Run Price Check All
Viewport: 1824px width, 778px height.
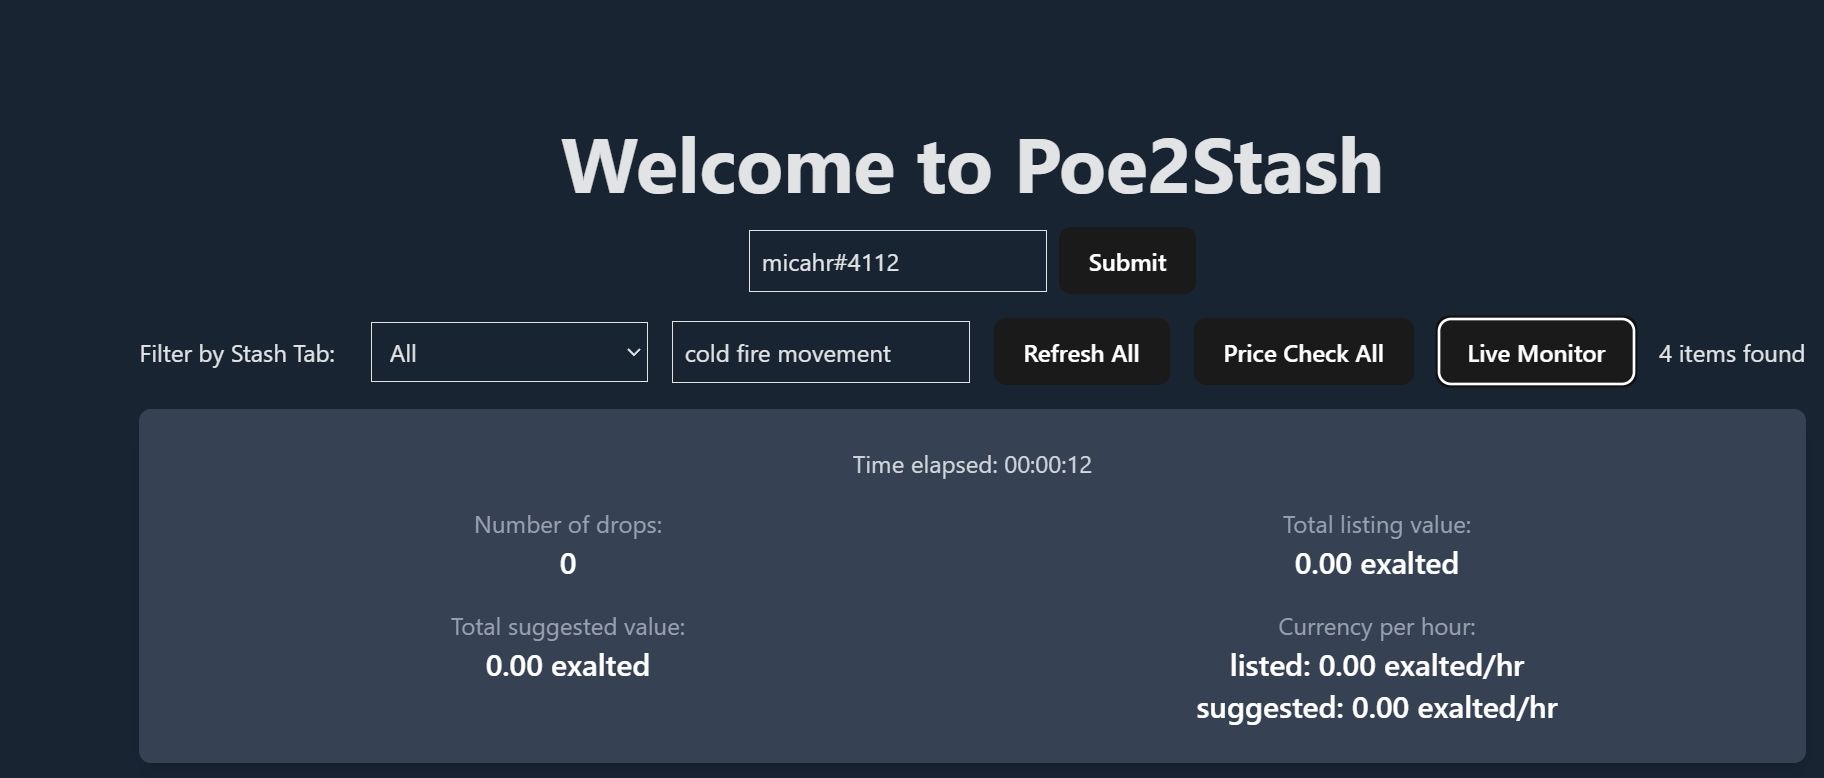pyautogui.click(x=1303, y=353)
